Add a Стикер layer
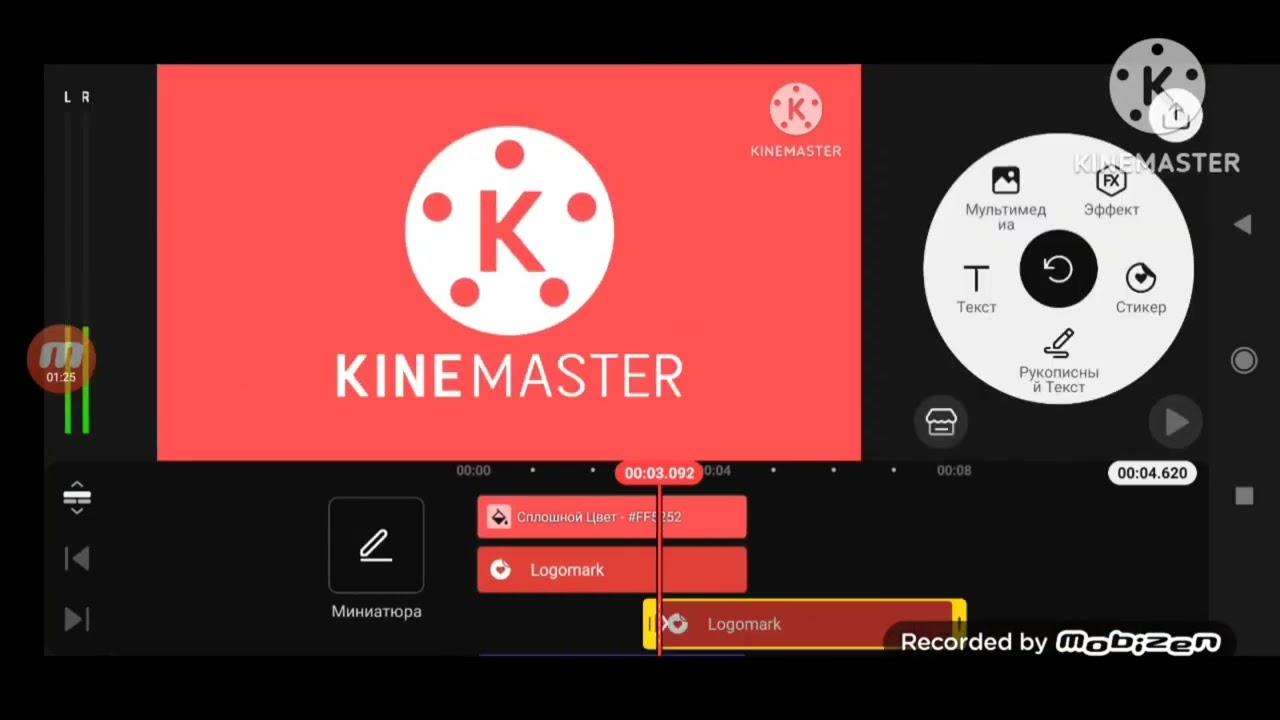Screen dimensions: 1280x720 click(1140, 288)
